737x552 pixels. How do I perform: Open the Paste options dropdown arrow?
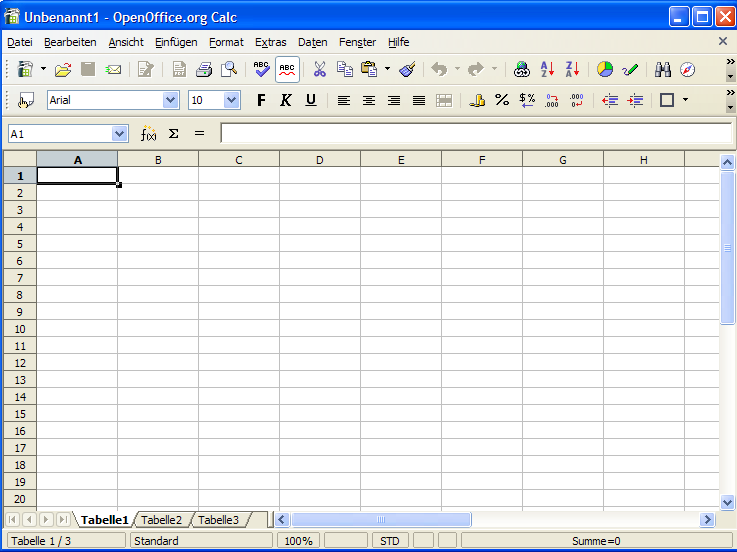coord(387,69)
